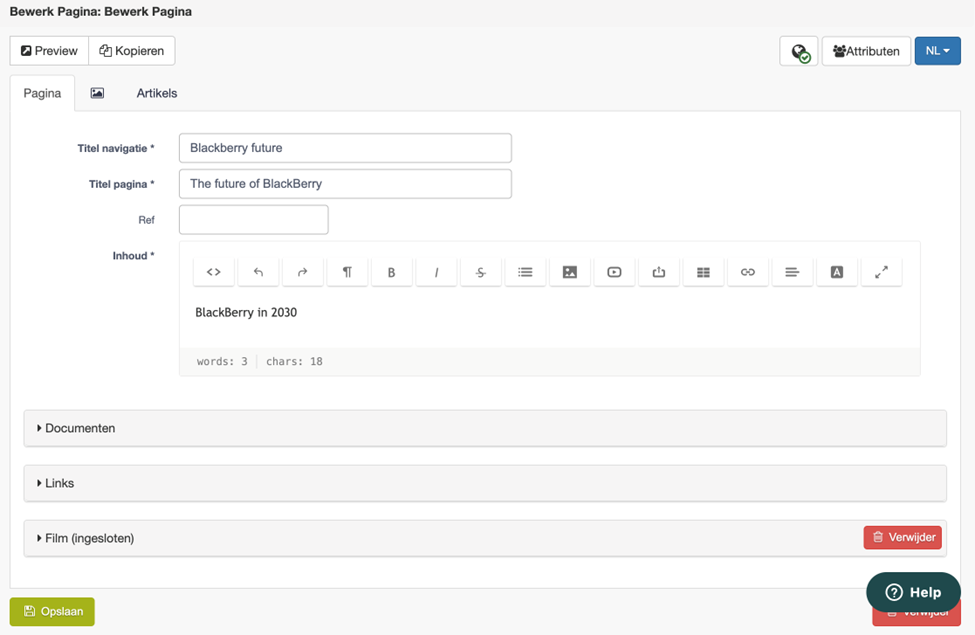Image resolution: width=975 pixels, height=635 pixels.
Task: Open the paragraph format options
Action: point(347,272)
